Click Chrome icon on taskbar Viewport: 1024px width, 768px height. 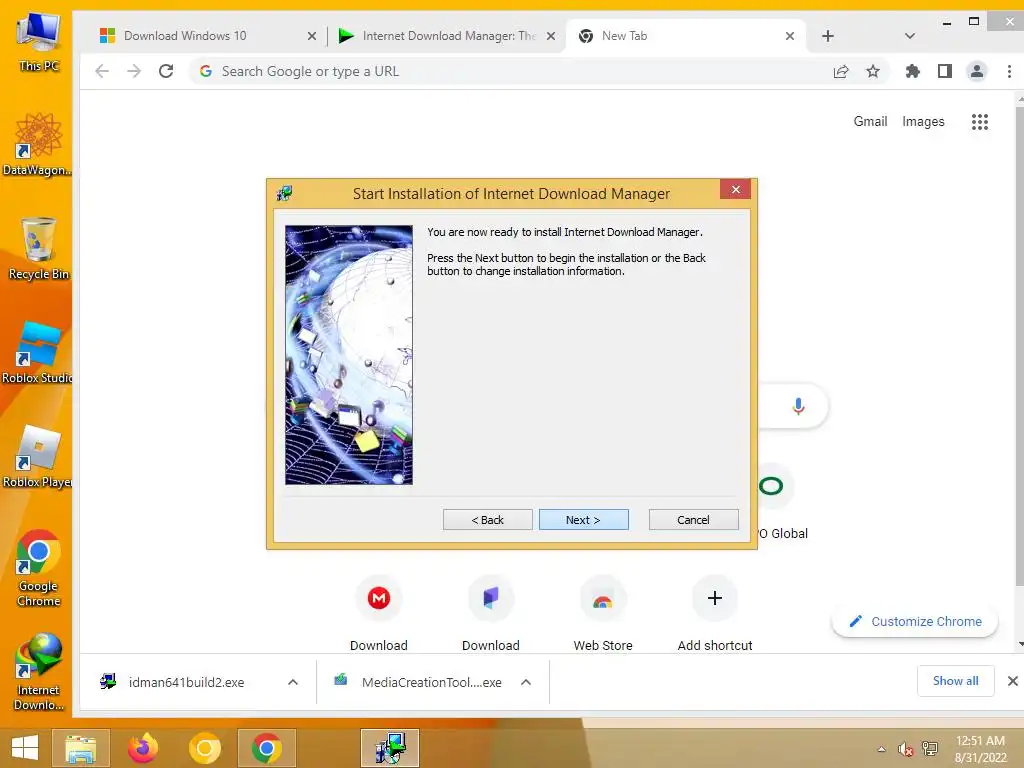(266, 748)
